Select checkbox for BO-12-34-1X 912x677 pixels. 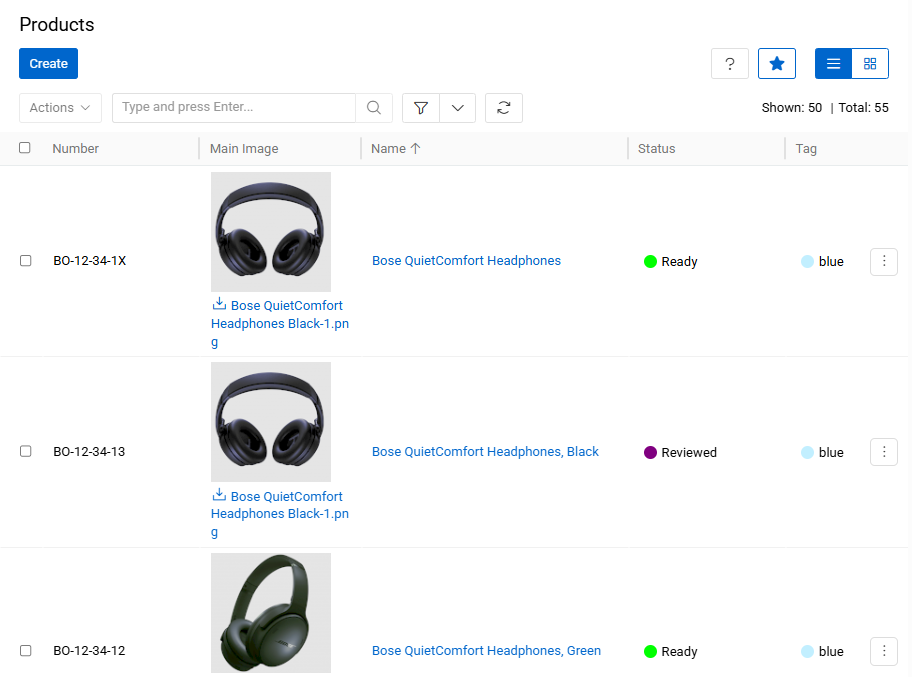[26, 261]
